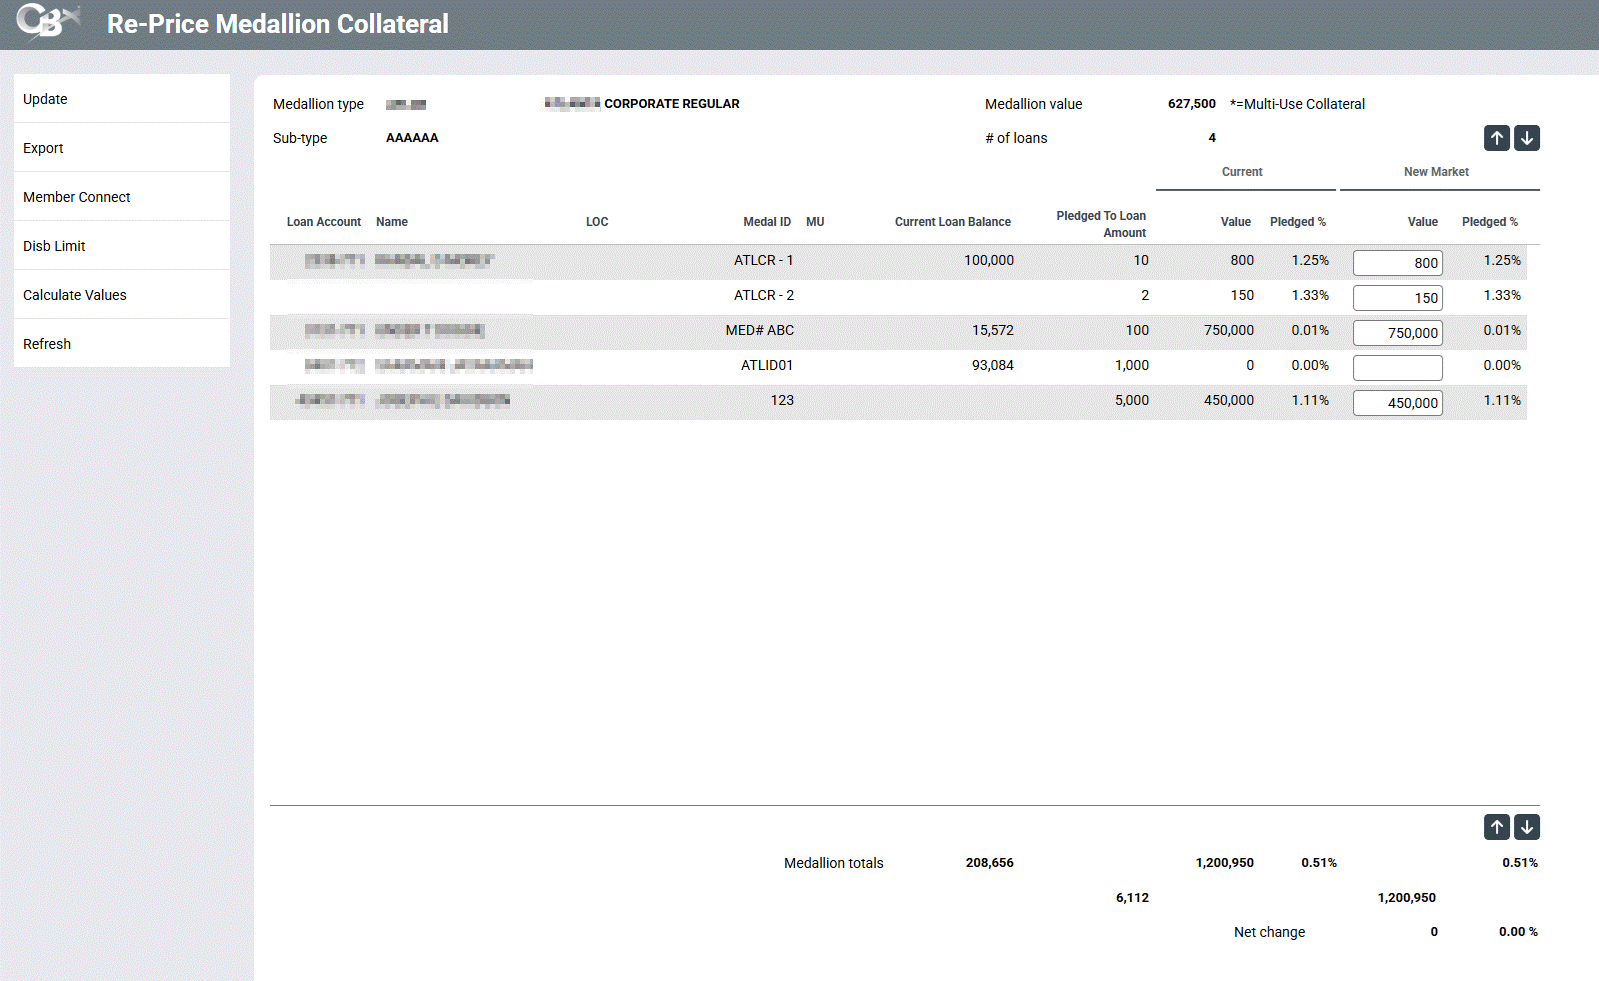The image size is (1599, 981).
Task: Open the Disb Limit option
Action: [x=55, y=246]
